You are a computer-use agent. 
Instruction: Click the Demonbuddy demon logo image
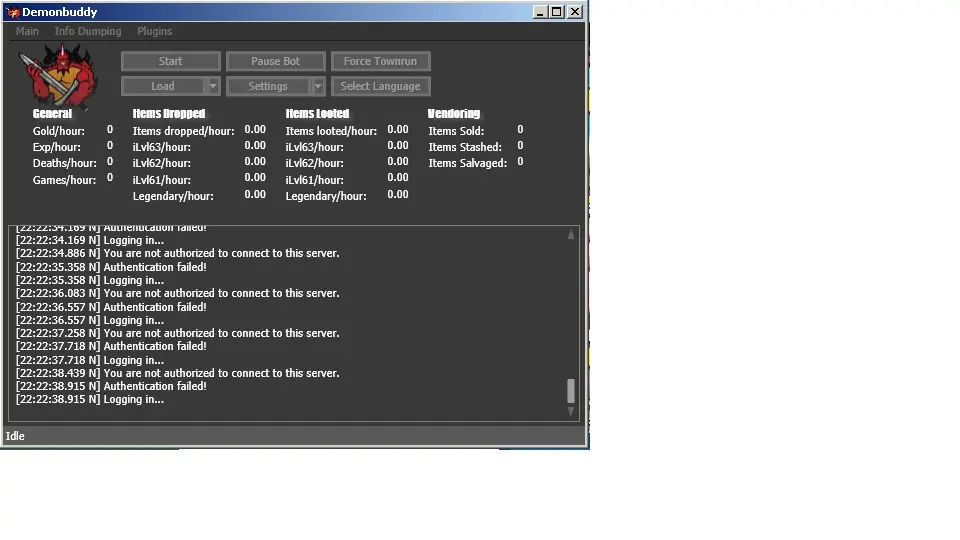click(58, 76)
